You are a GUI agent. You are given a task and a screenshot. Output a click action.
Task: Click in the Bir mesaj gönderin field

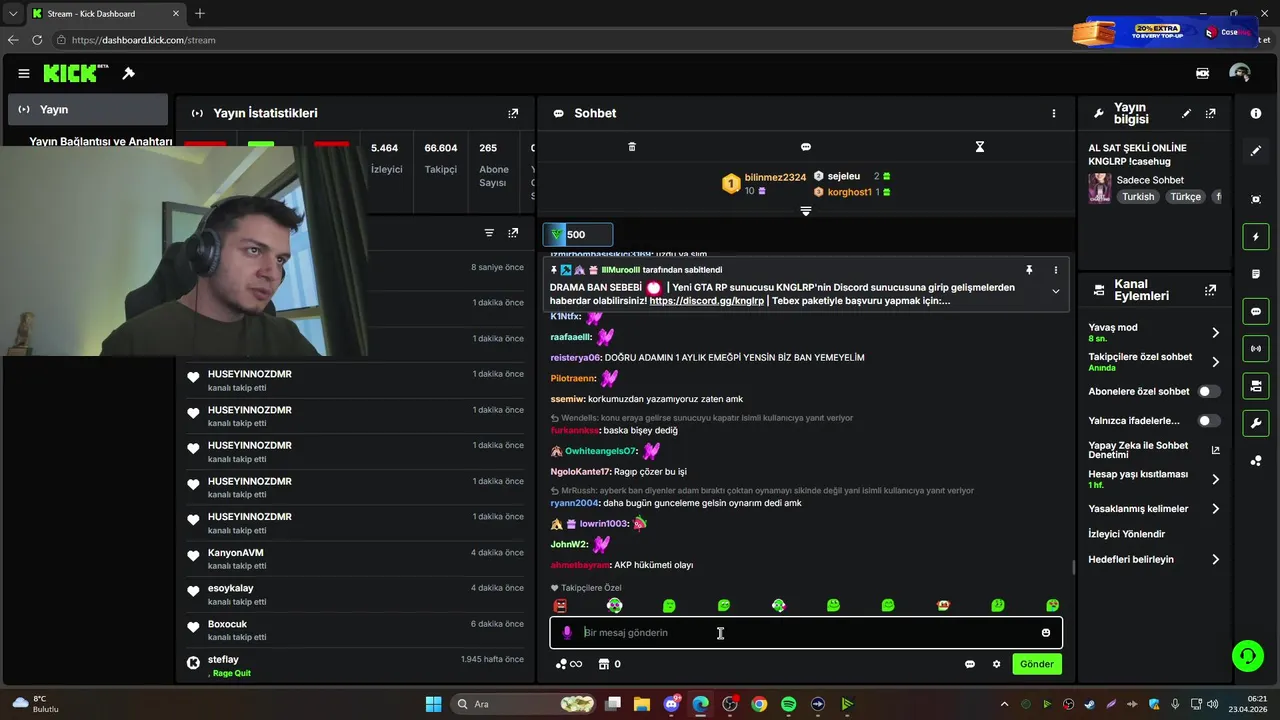tap(806, 633)
